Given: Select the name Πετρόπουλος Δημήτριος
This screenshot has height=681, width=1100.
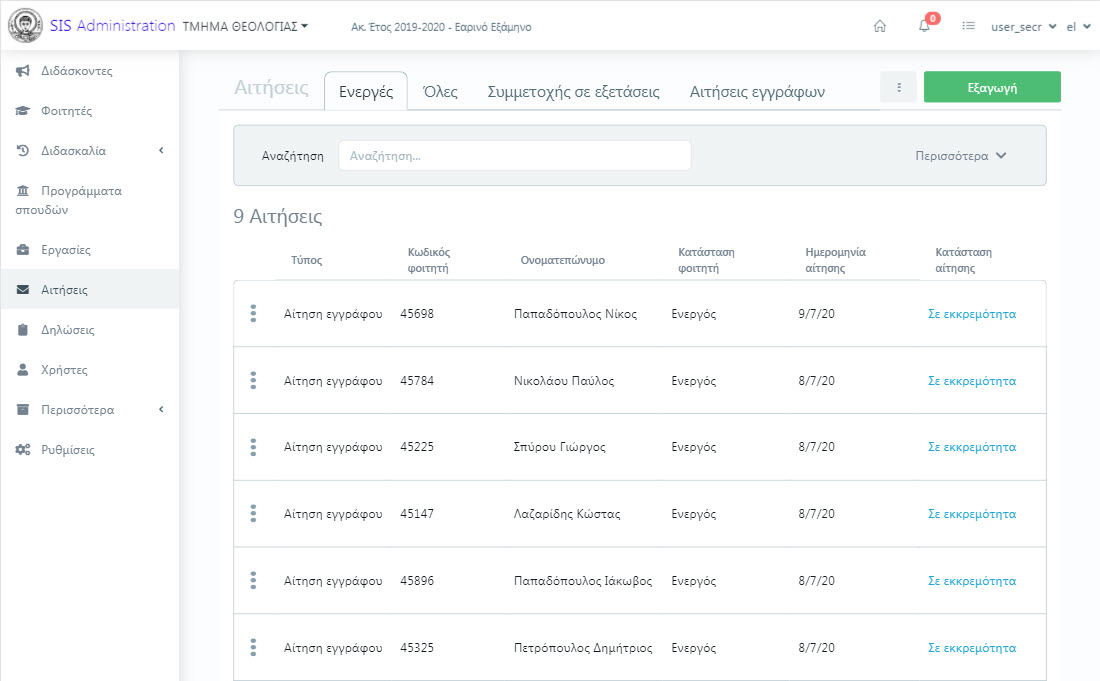Looking at the screenshot, I should [x=583, y=647].
